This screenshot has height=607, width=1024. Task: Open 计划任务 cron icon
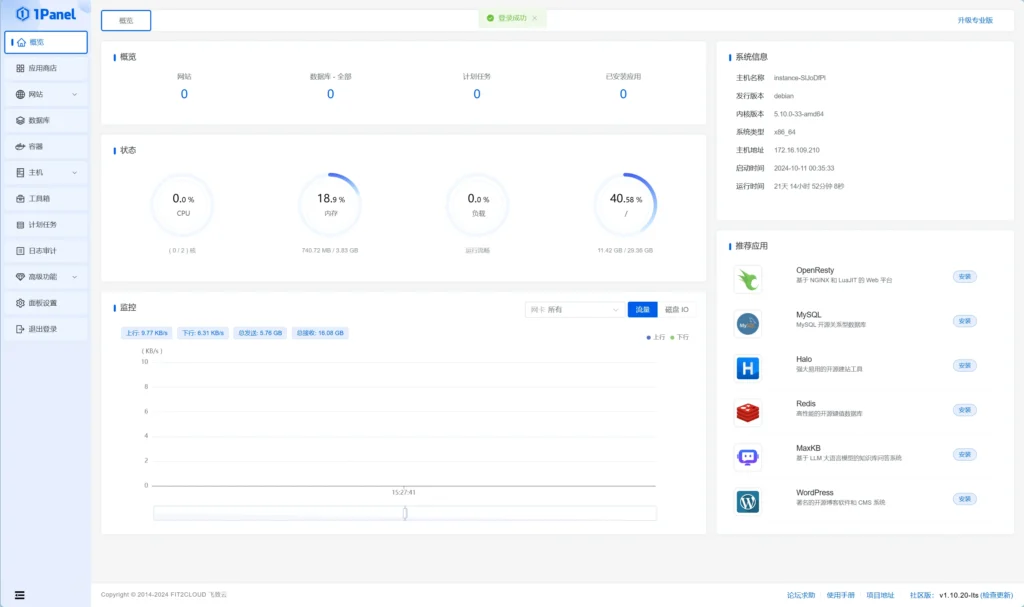(x=20, y=225)
